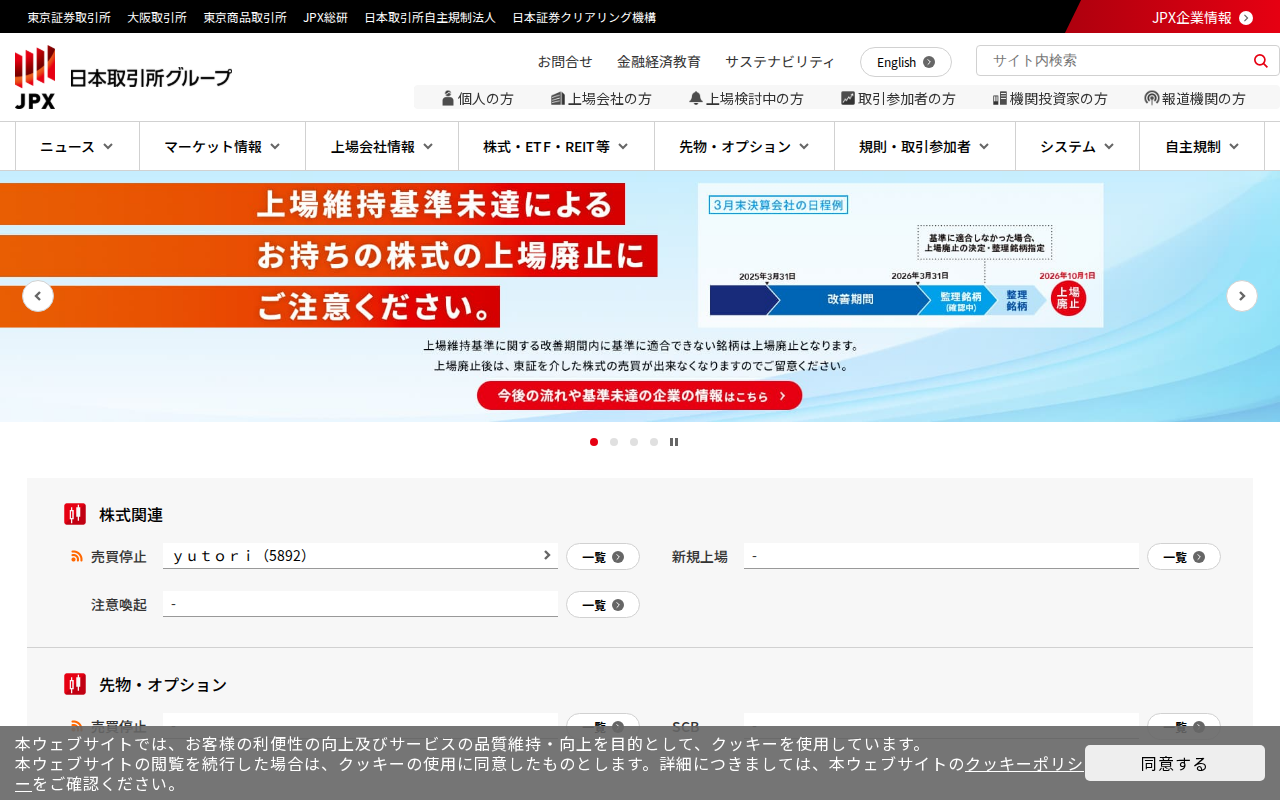Click the 上場会社の方 building icon
This screenshot has width=1280, height=800.
click(558, 98)
